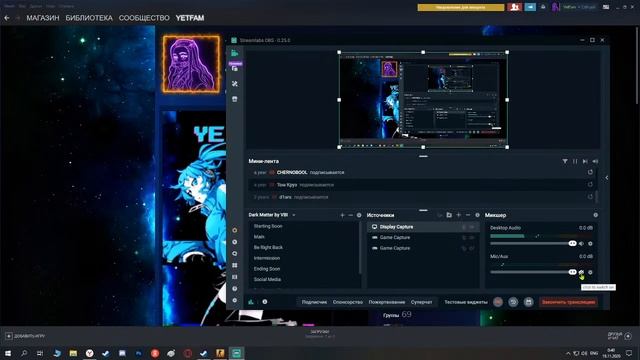This screenshot has height=360, width=640.
Task: Open performance stats icon in footer
Action: point(251,302)
